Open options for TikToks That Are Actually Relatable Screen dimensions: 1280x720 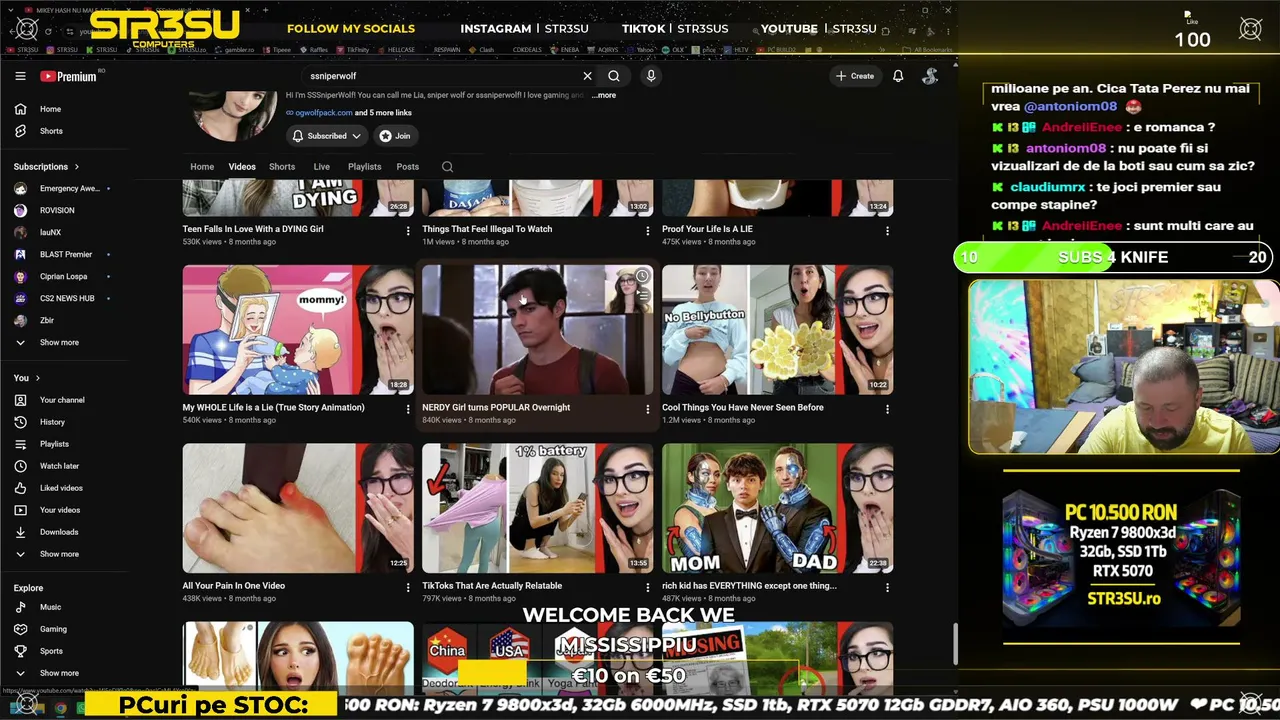pos(648,588)
